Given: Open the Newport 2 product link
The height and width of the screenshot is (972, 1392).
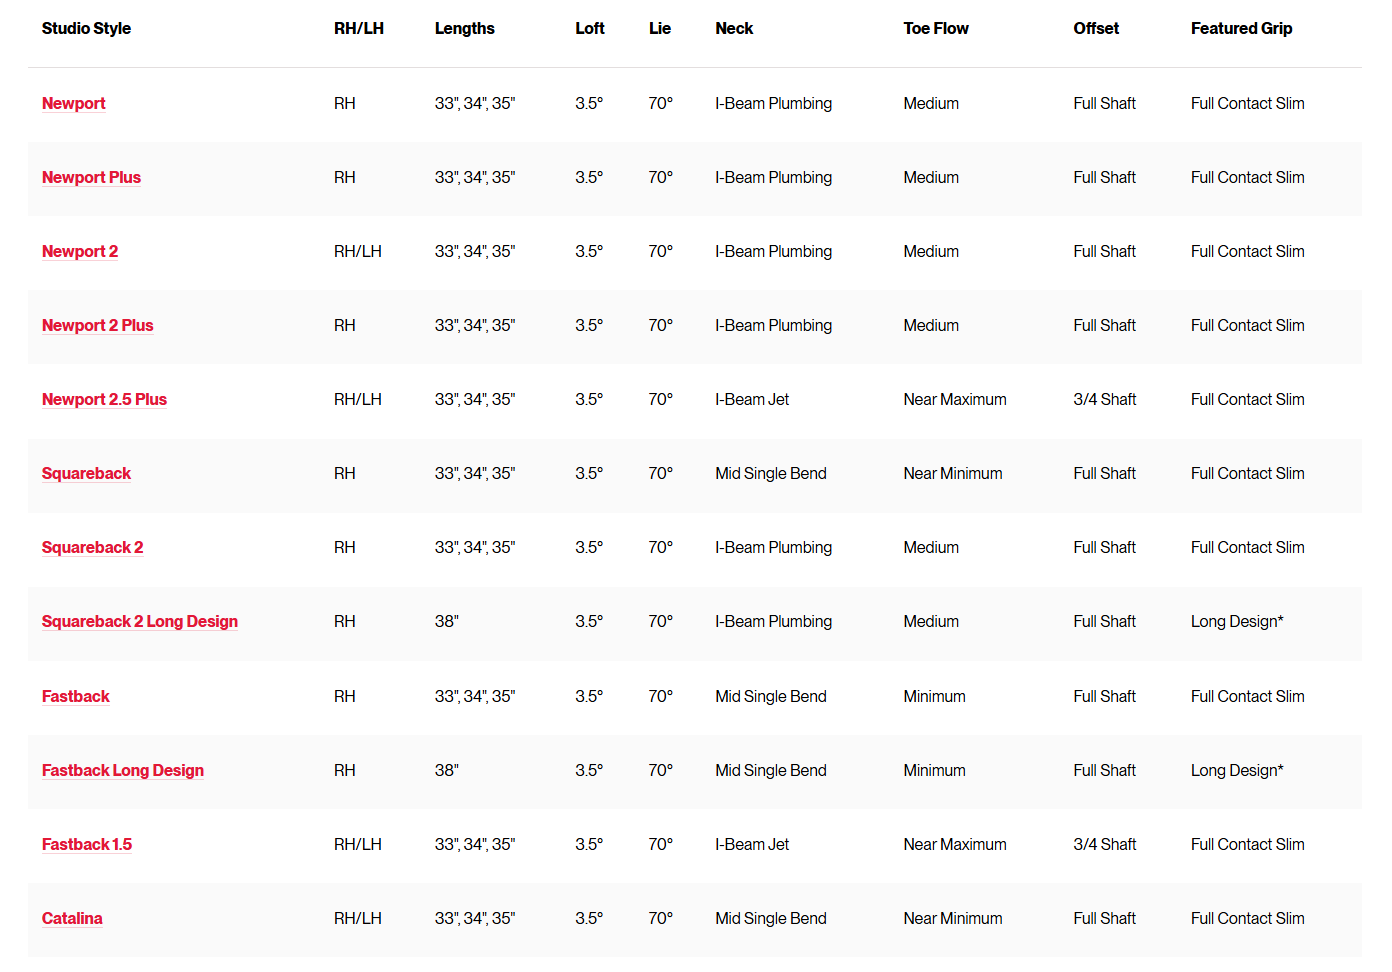Looking at the screenshot, I should click(x=80, y=251).
